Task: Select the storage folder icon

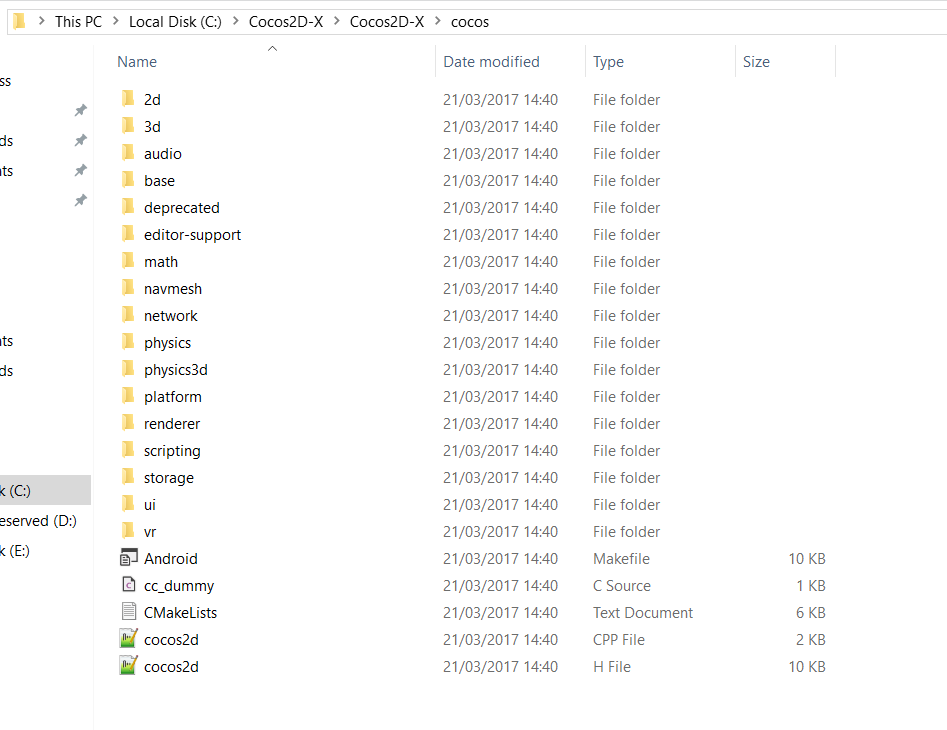Action: pos(127,477)
